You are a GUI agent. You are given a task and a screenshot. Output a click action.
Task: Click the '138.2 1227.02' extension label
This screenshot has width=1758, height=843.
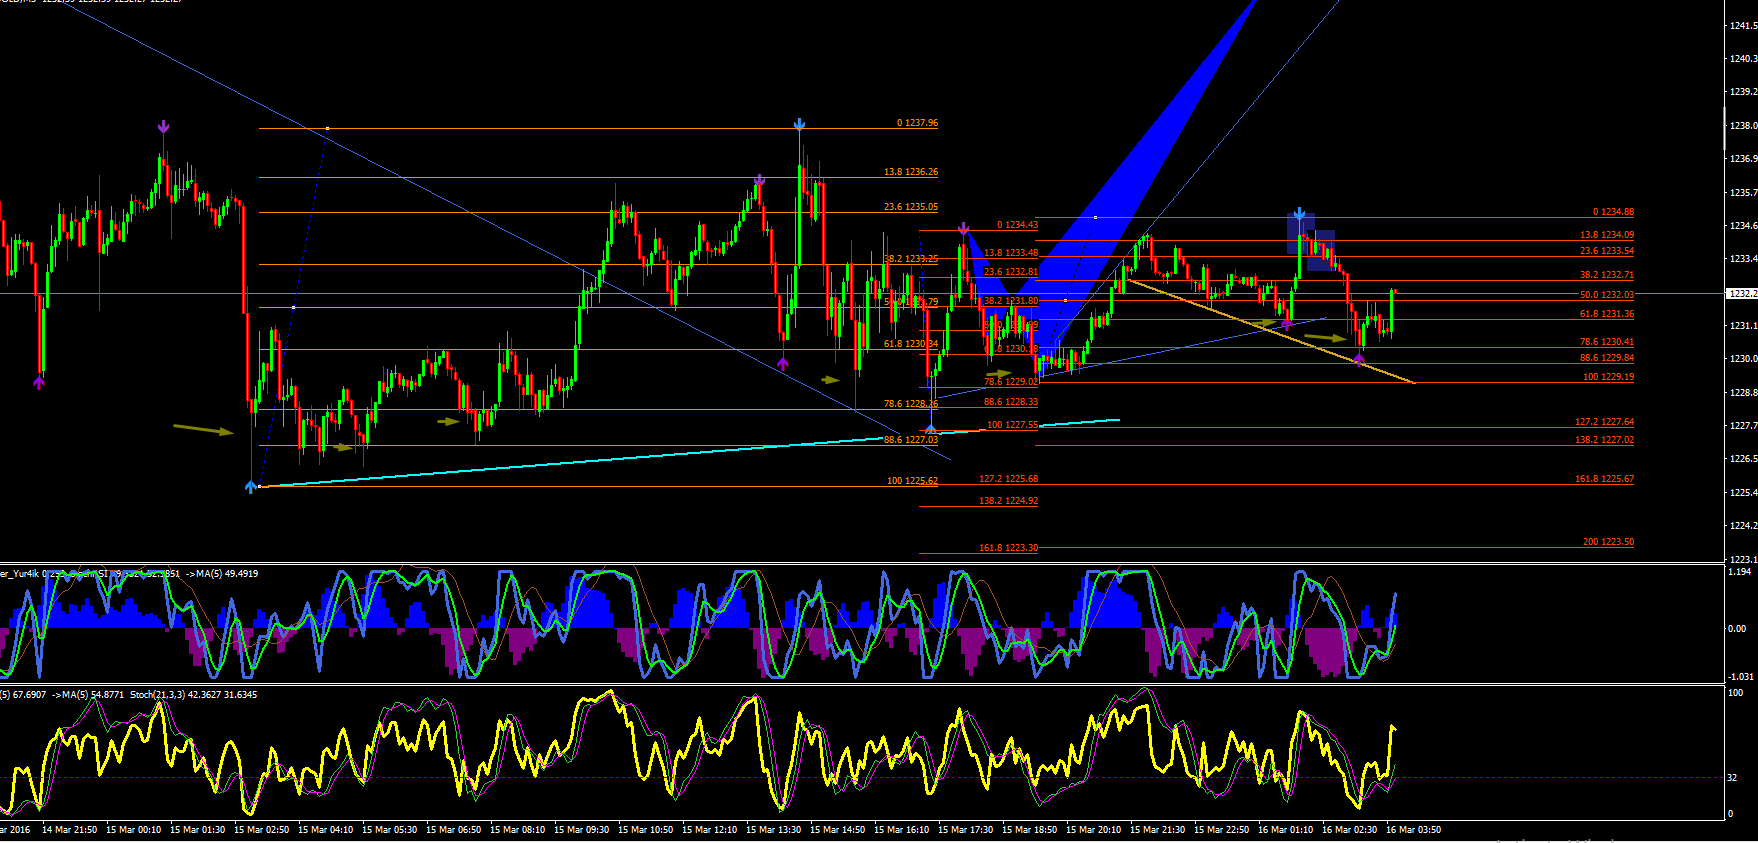(1604, 440)
